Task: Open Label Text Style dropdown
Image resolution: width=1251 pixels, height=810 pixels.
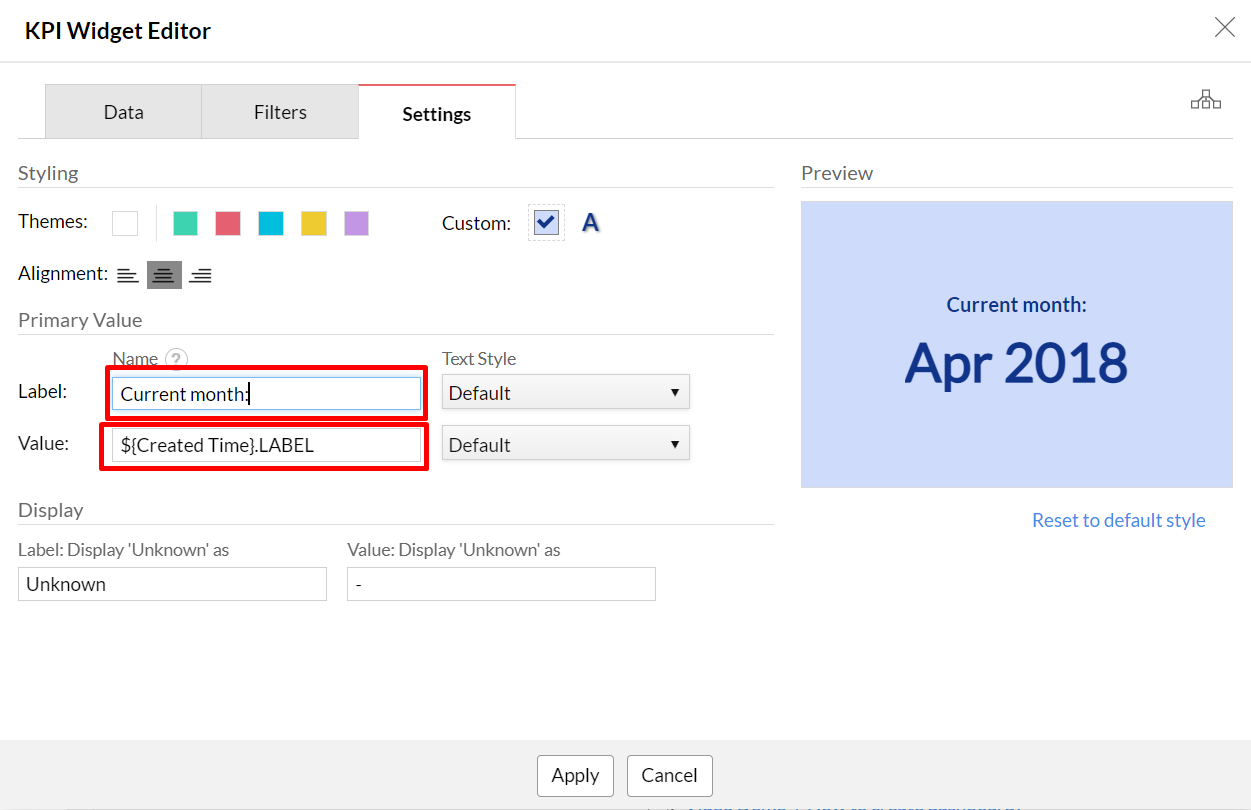Action: [565, 393]
